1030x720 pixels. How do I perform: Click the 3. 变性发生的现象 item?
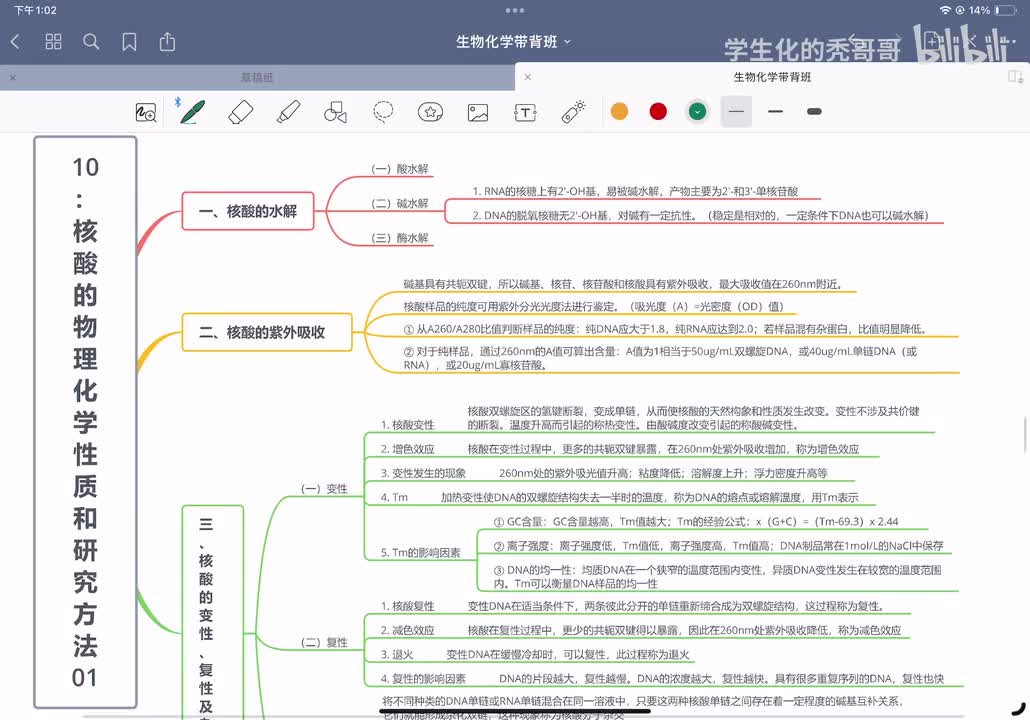tap(423, 474)
